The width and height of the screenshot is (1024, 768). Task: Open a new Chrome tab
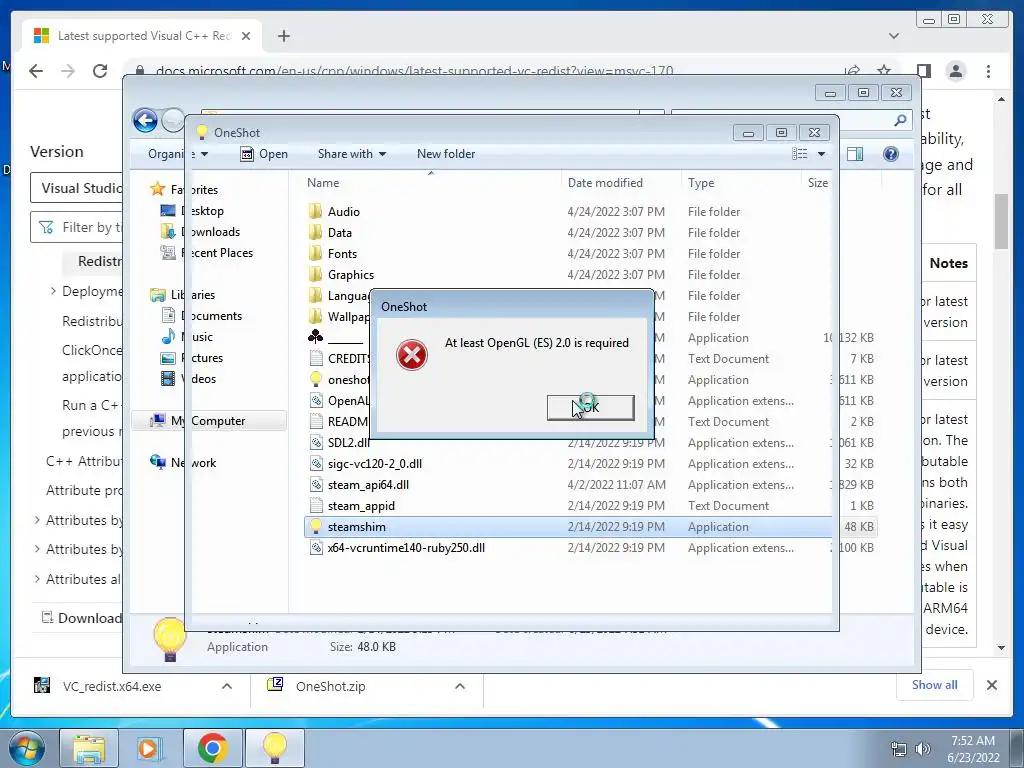[283, 36]
